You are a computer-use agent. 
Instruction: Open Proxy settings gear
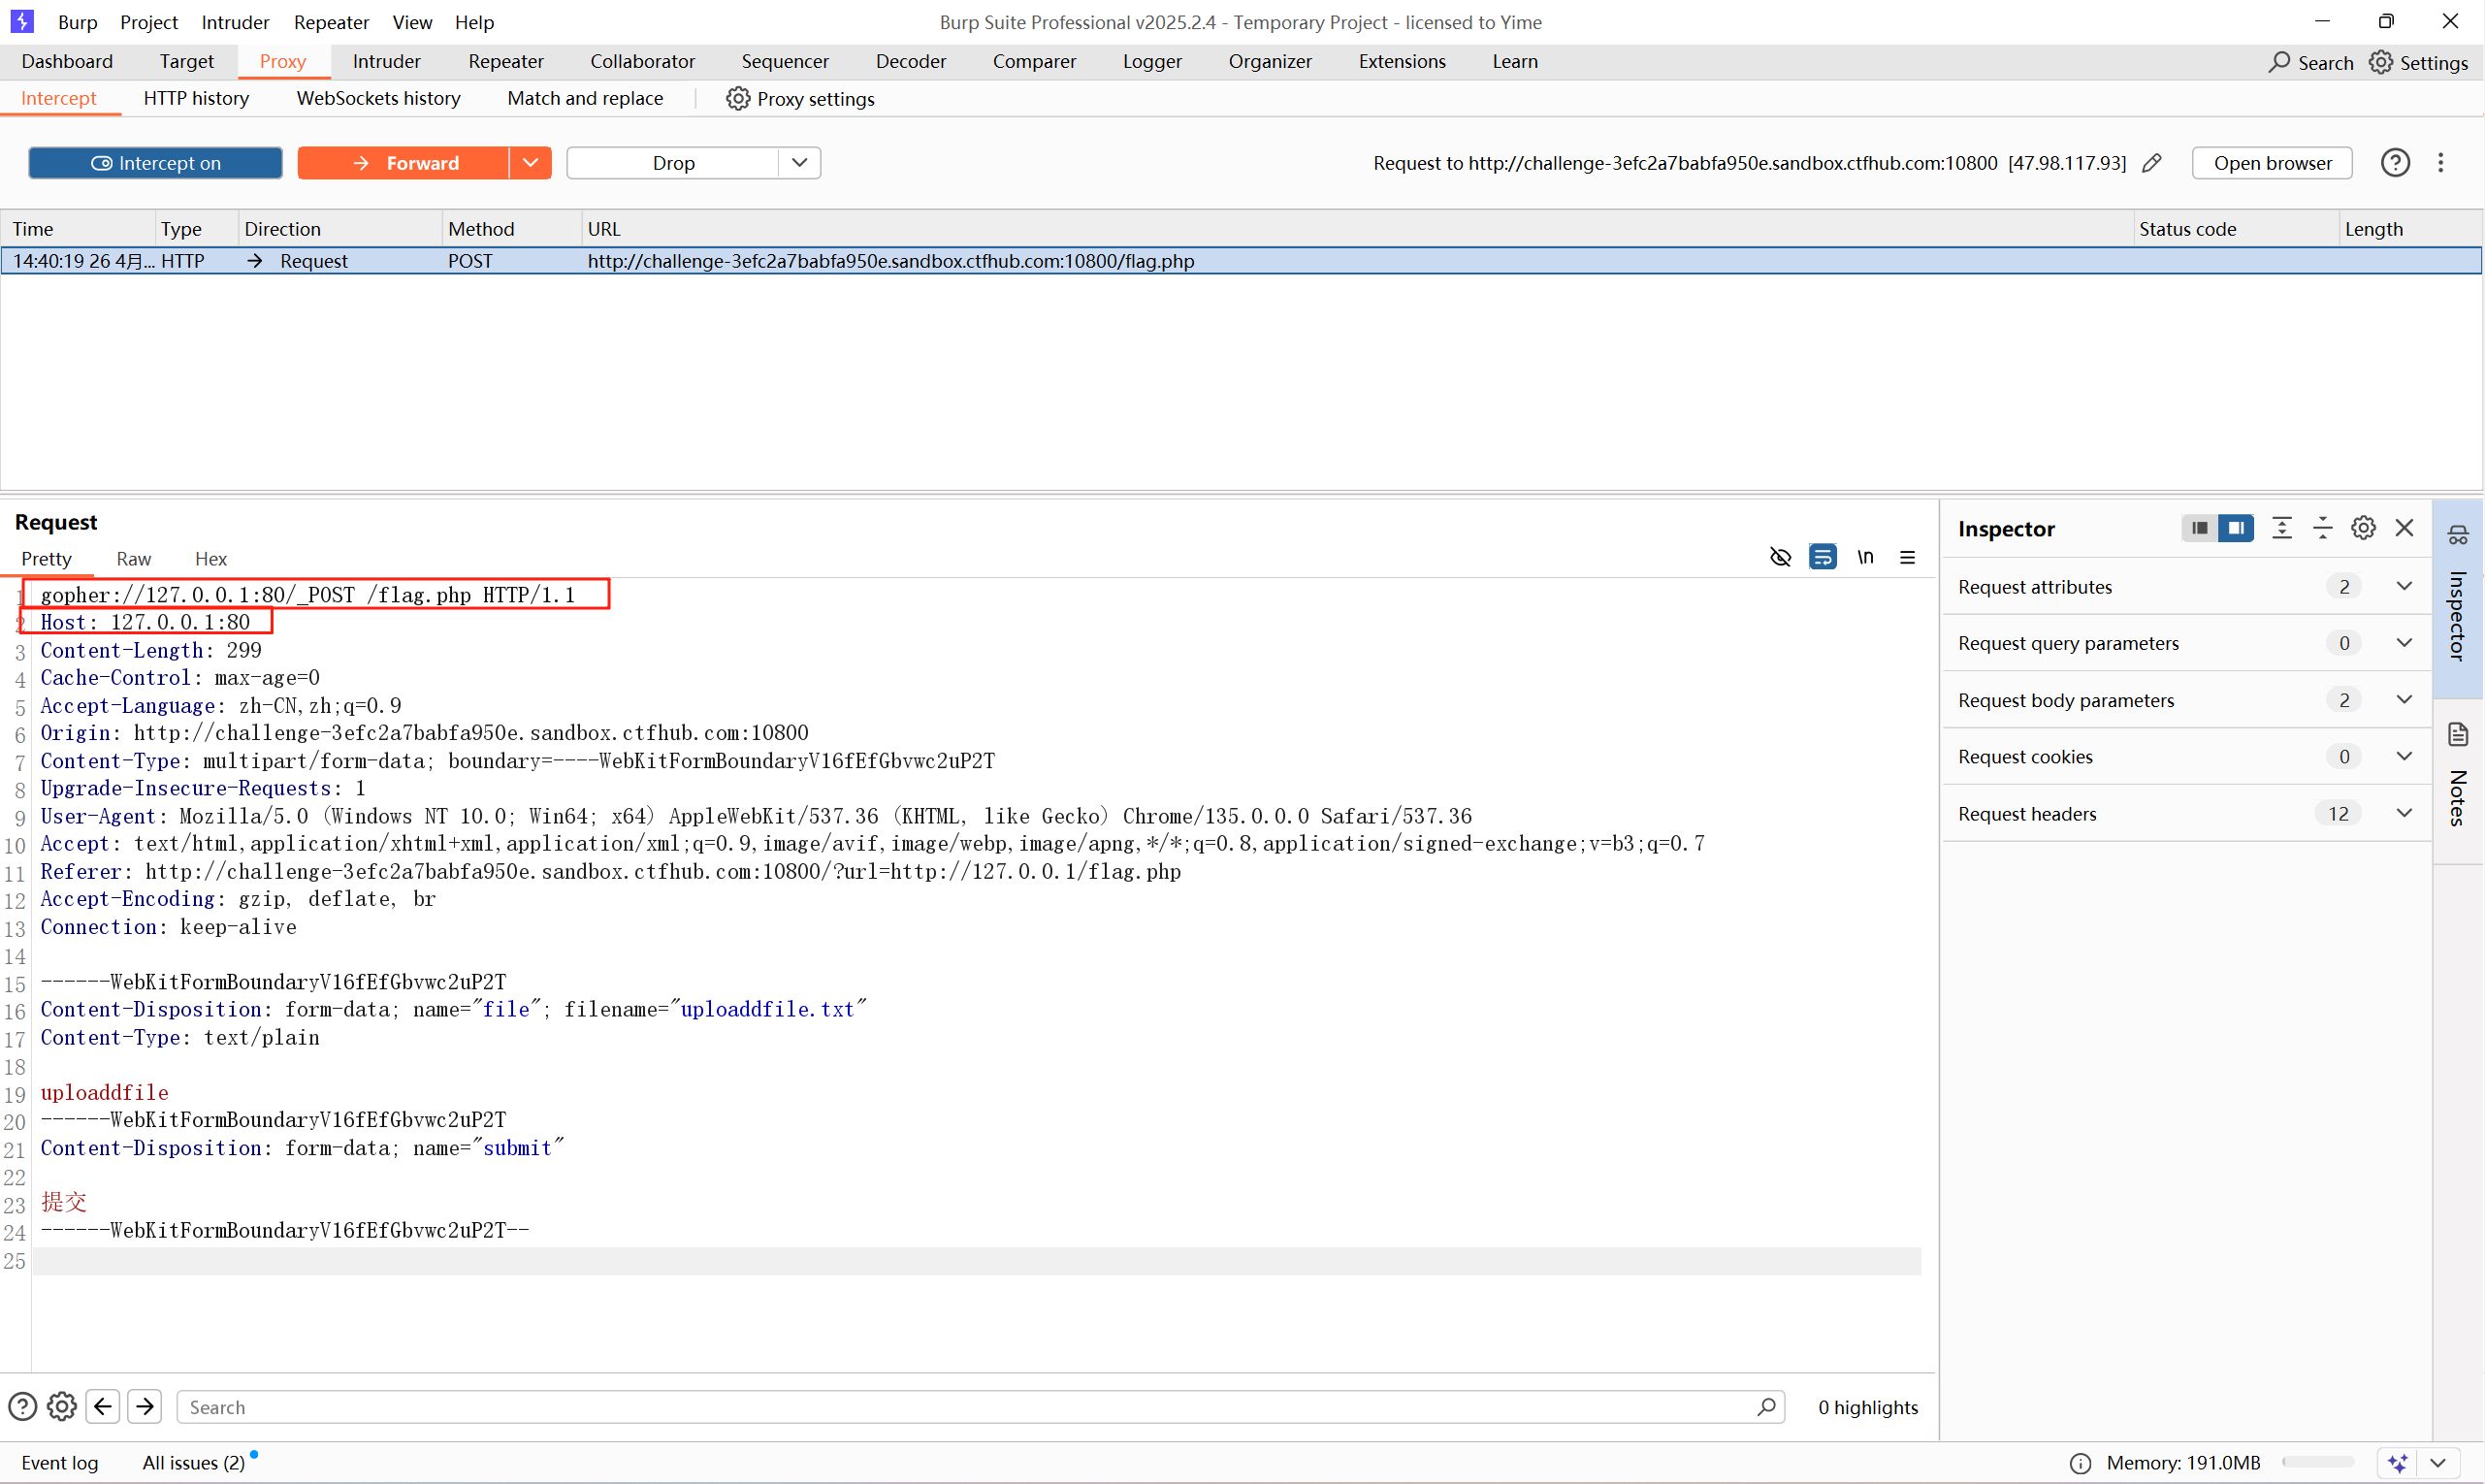coord(738,98)
